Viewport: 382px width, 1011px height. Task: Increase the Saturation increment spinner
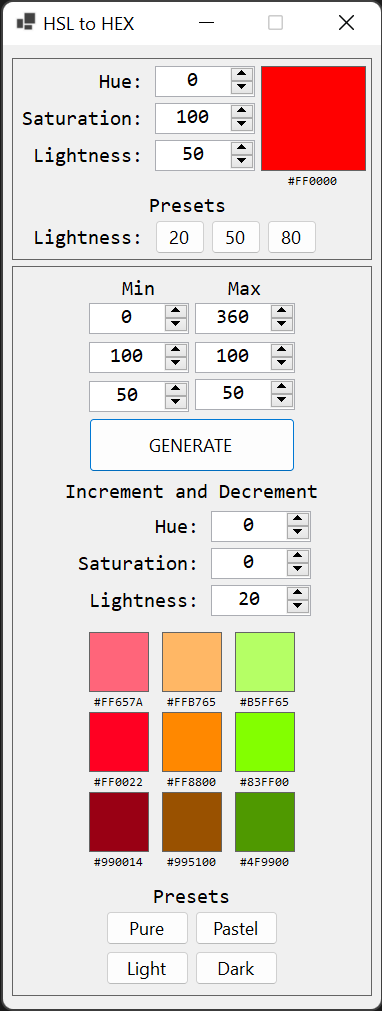(298, 556)
